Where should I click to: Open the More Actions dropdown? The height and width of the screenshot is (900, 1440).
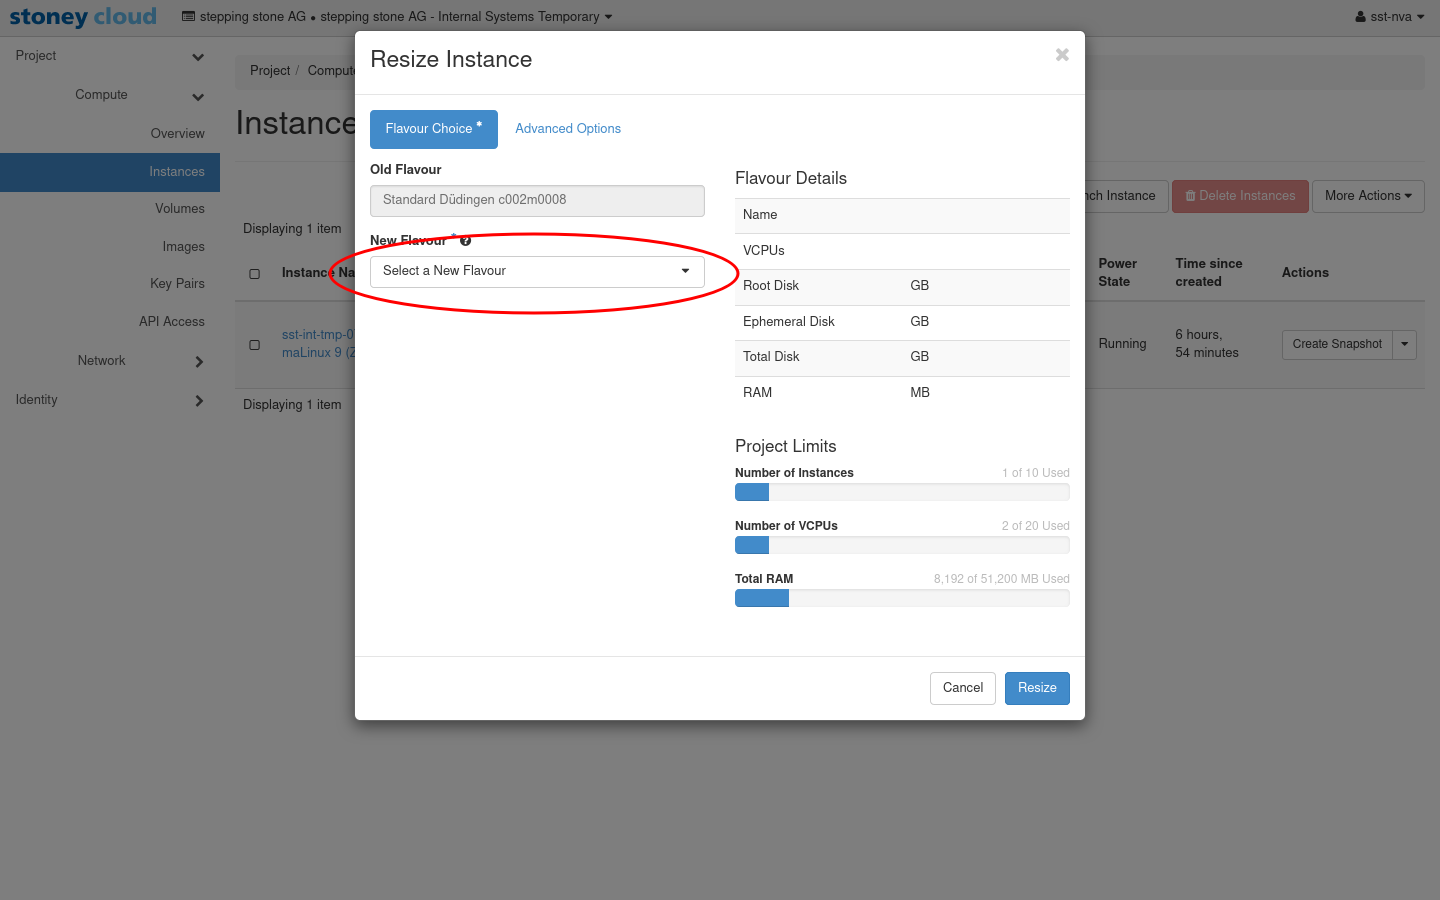1367,196
